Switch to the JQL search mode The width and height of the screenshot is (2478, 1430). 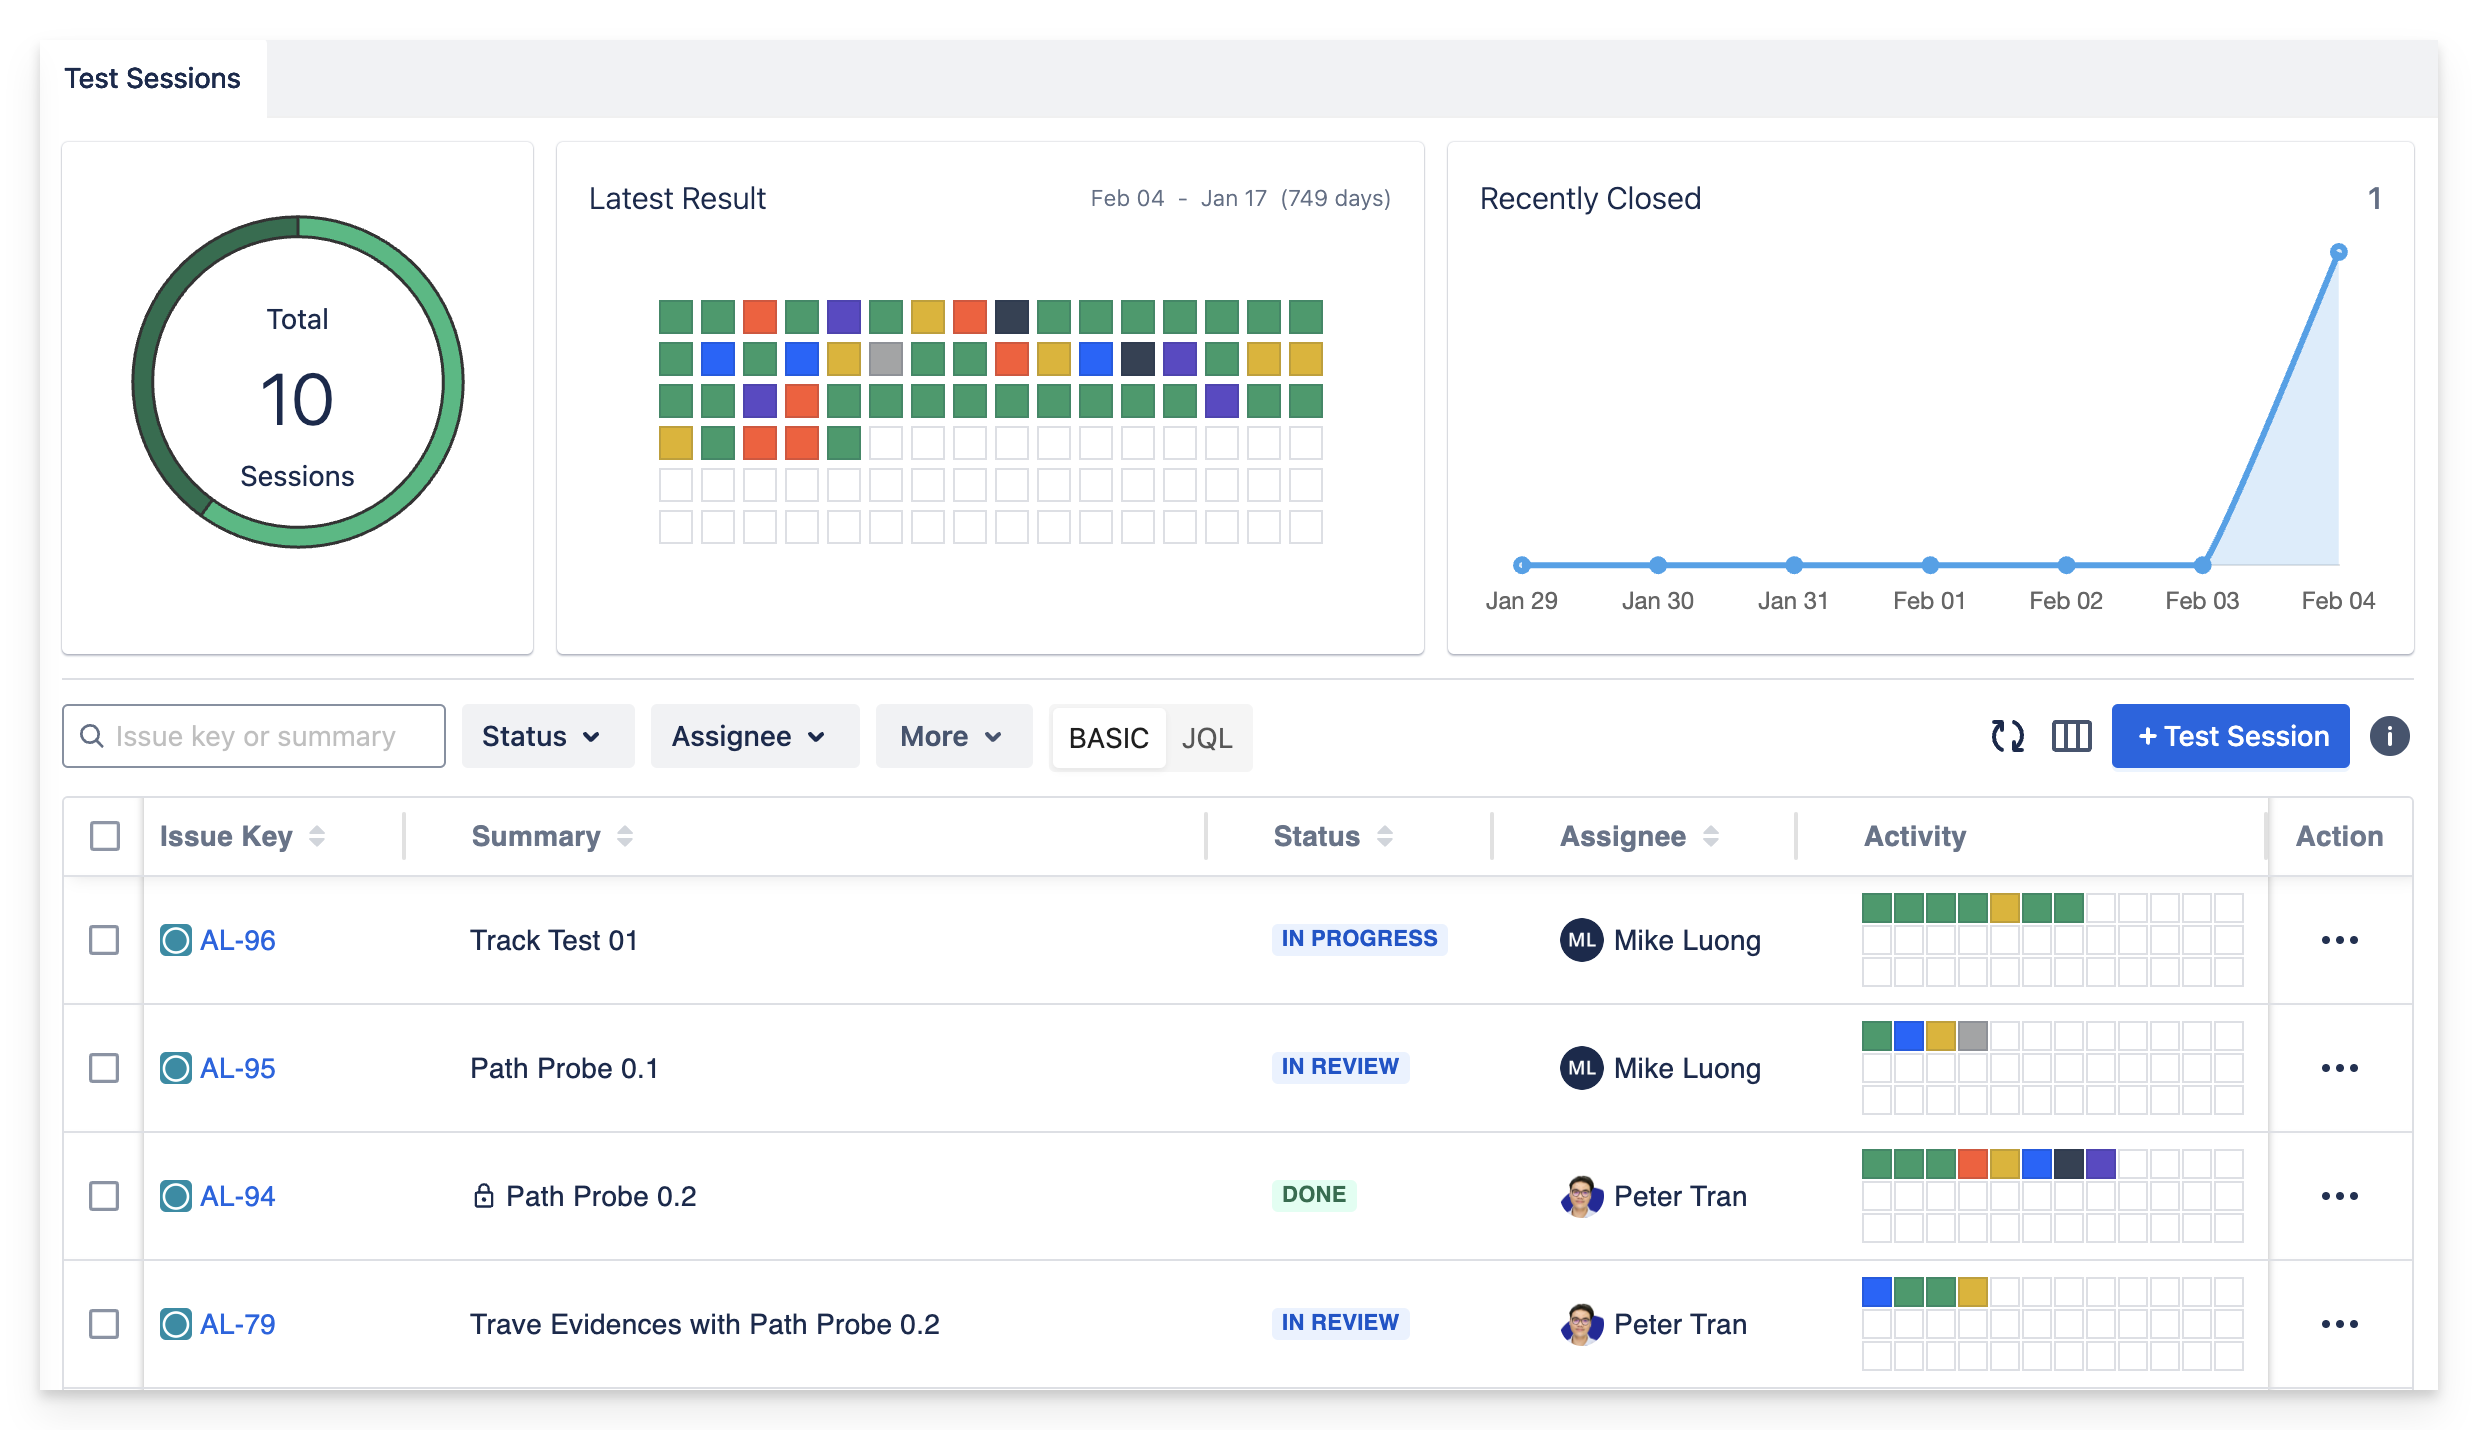[1206, 738]
